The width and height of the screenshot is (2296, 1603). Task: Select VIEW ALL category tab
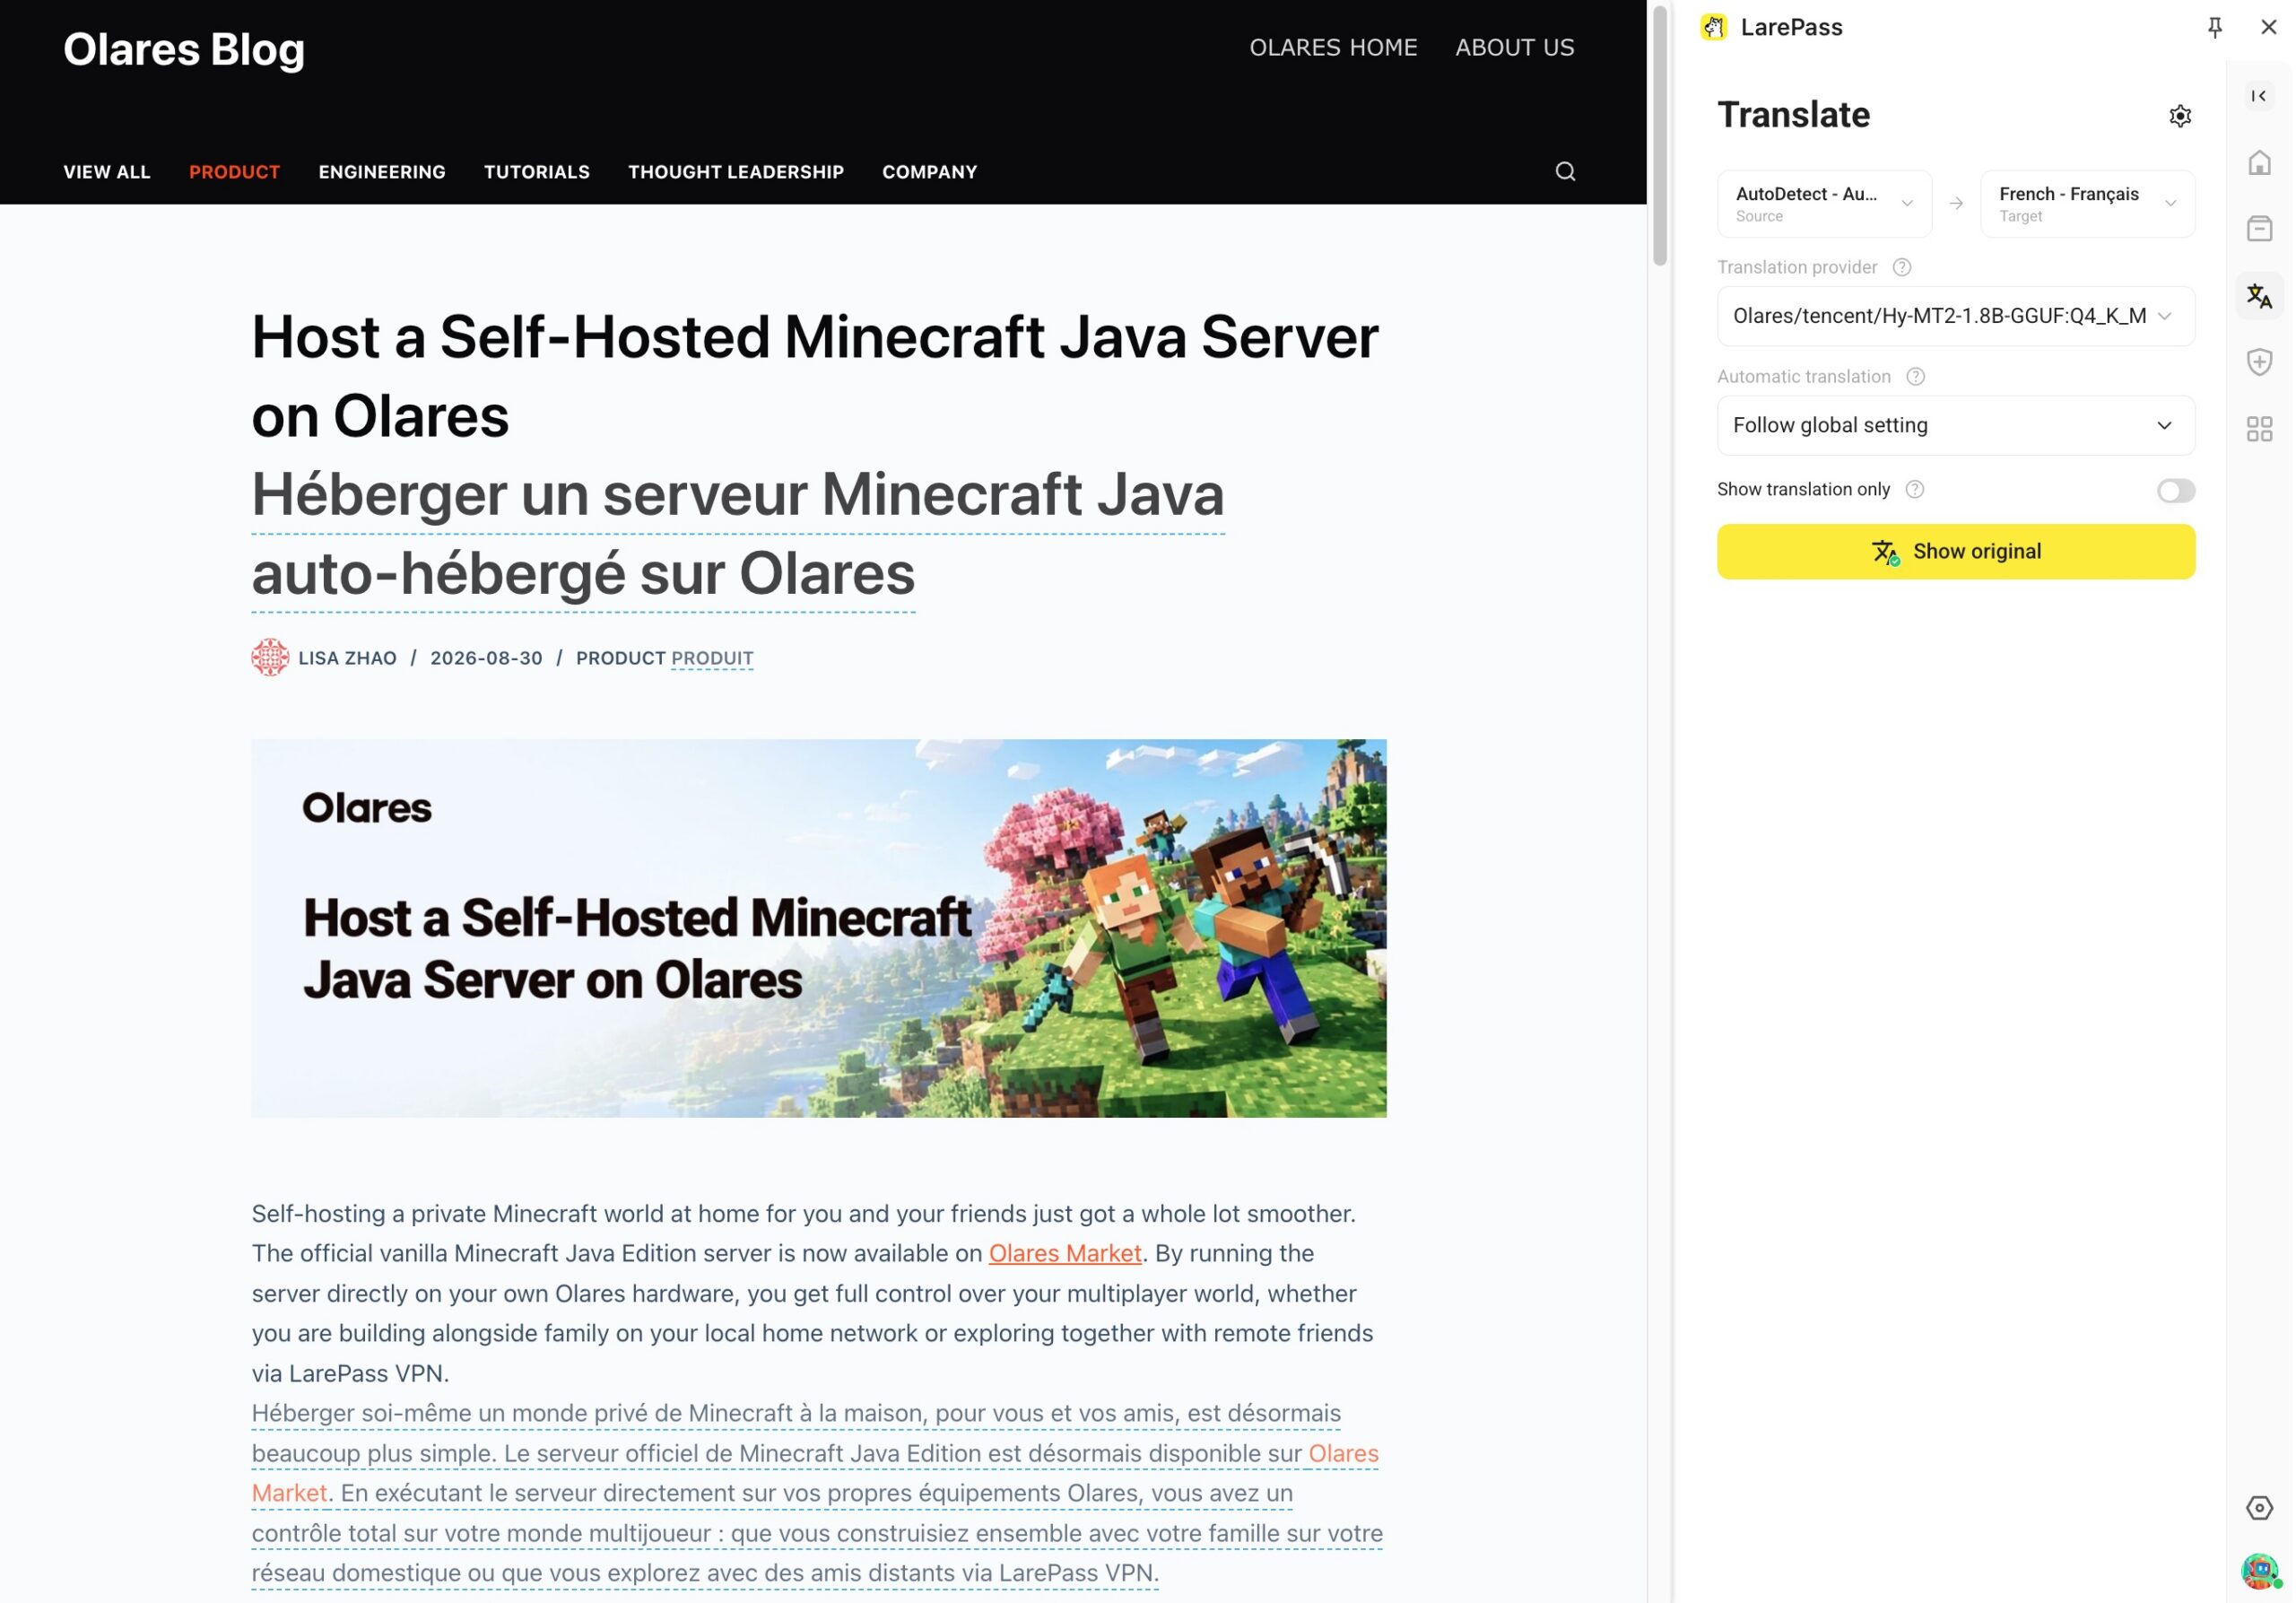[107, 172]
